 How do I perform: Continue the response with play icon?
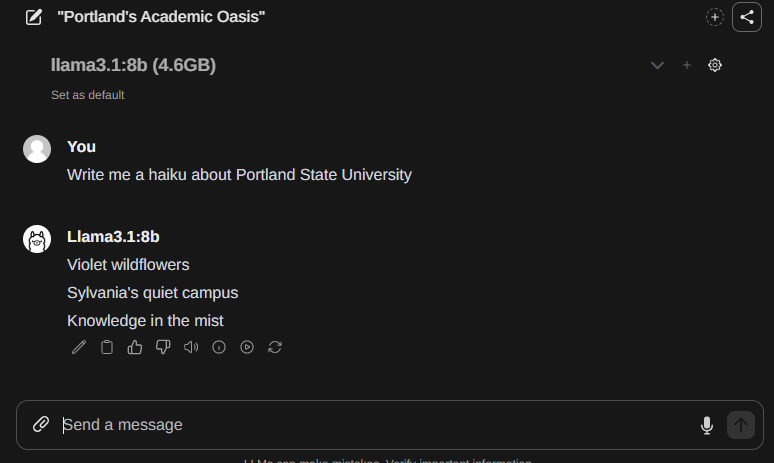(247, 347)
